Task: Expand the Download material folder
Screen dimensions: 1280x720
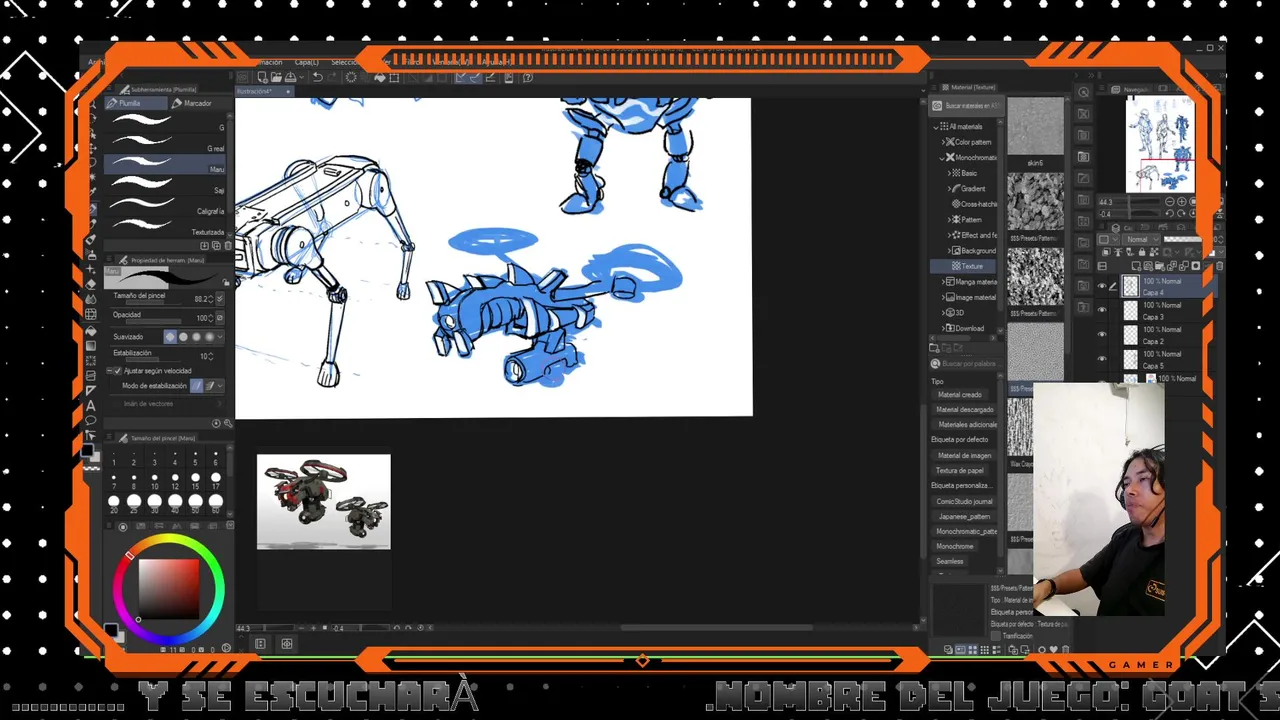Action: click(x=944, y=328)
